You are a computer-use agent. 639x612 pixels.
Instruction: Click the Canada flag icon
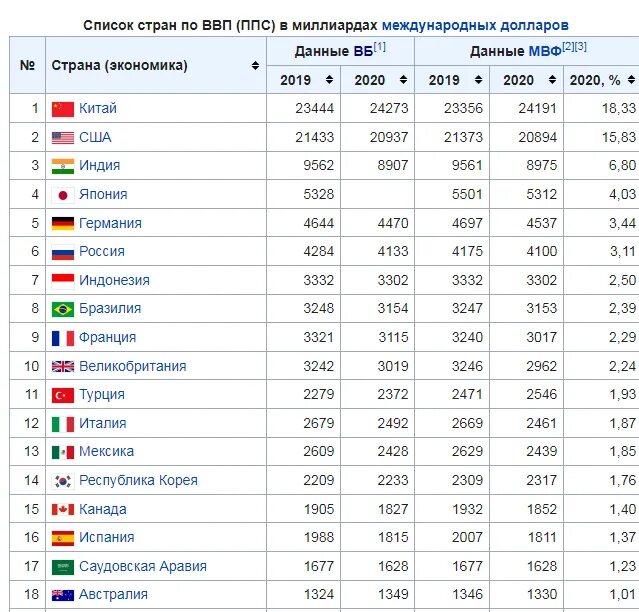point(63,509)
